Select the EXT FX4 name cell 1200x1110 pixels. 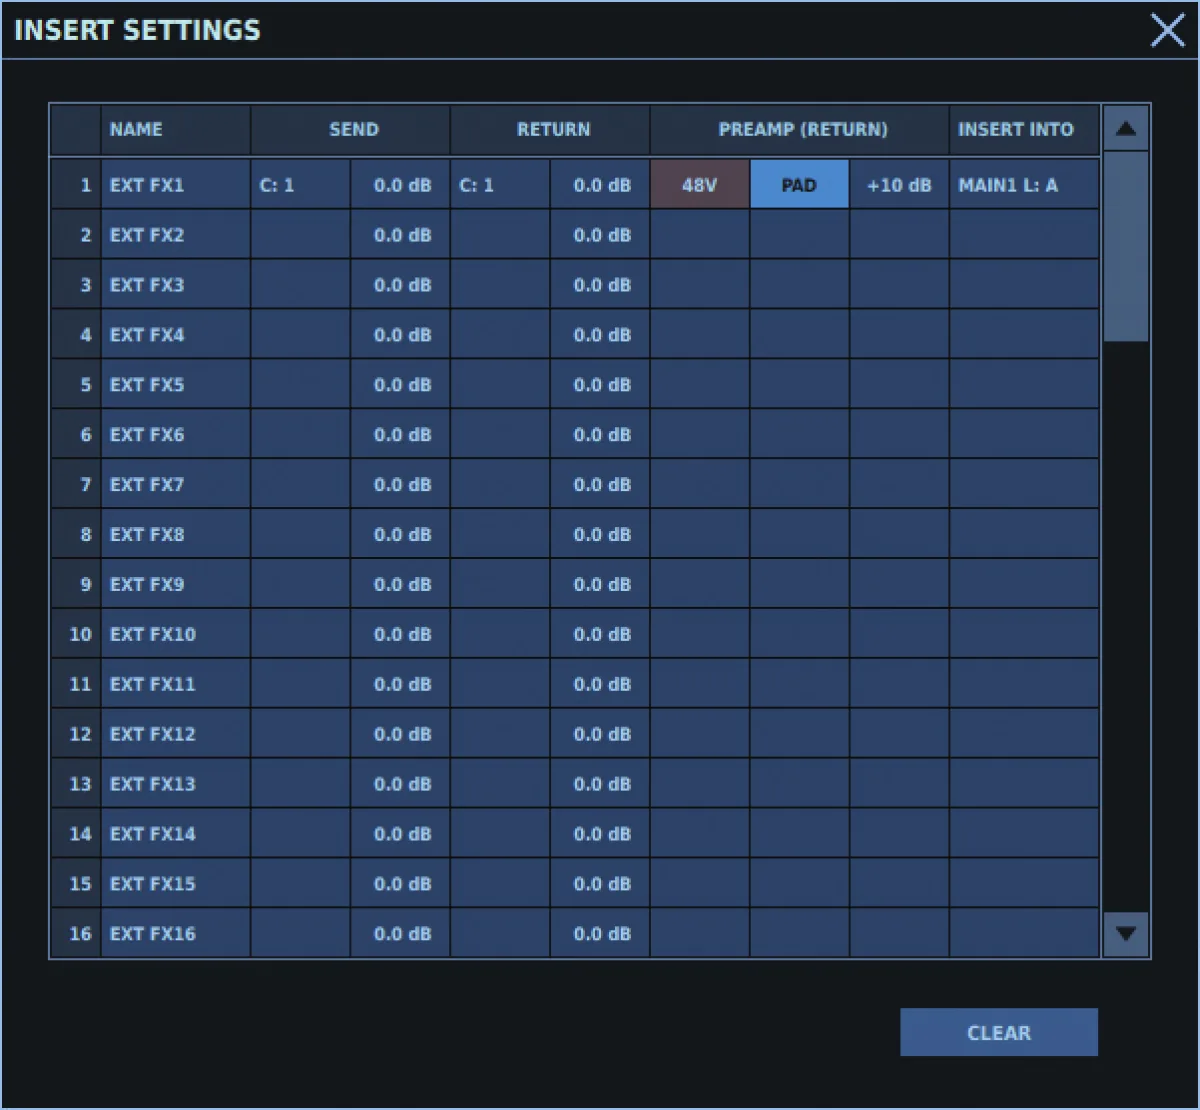point(175,335)
